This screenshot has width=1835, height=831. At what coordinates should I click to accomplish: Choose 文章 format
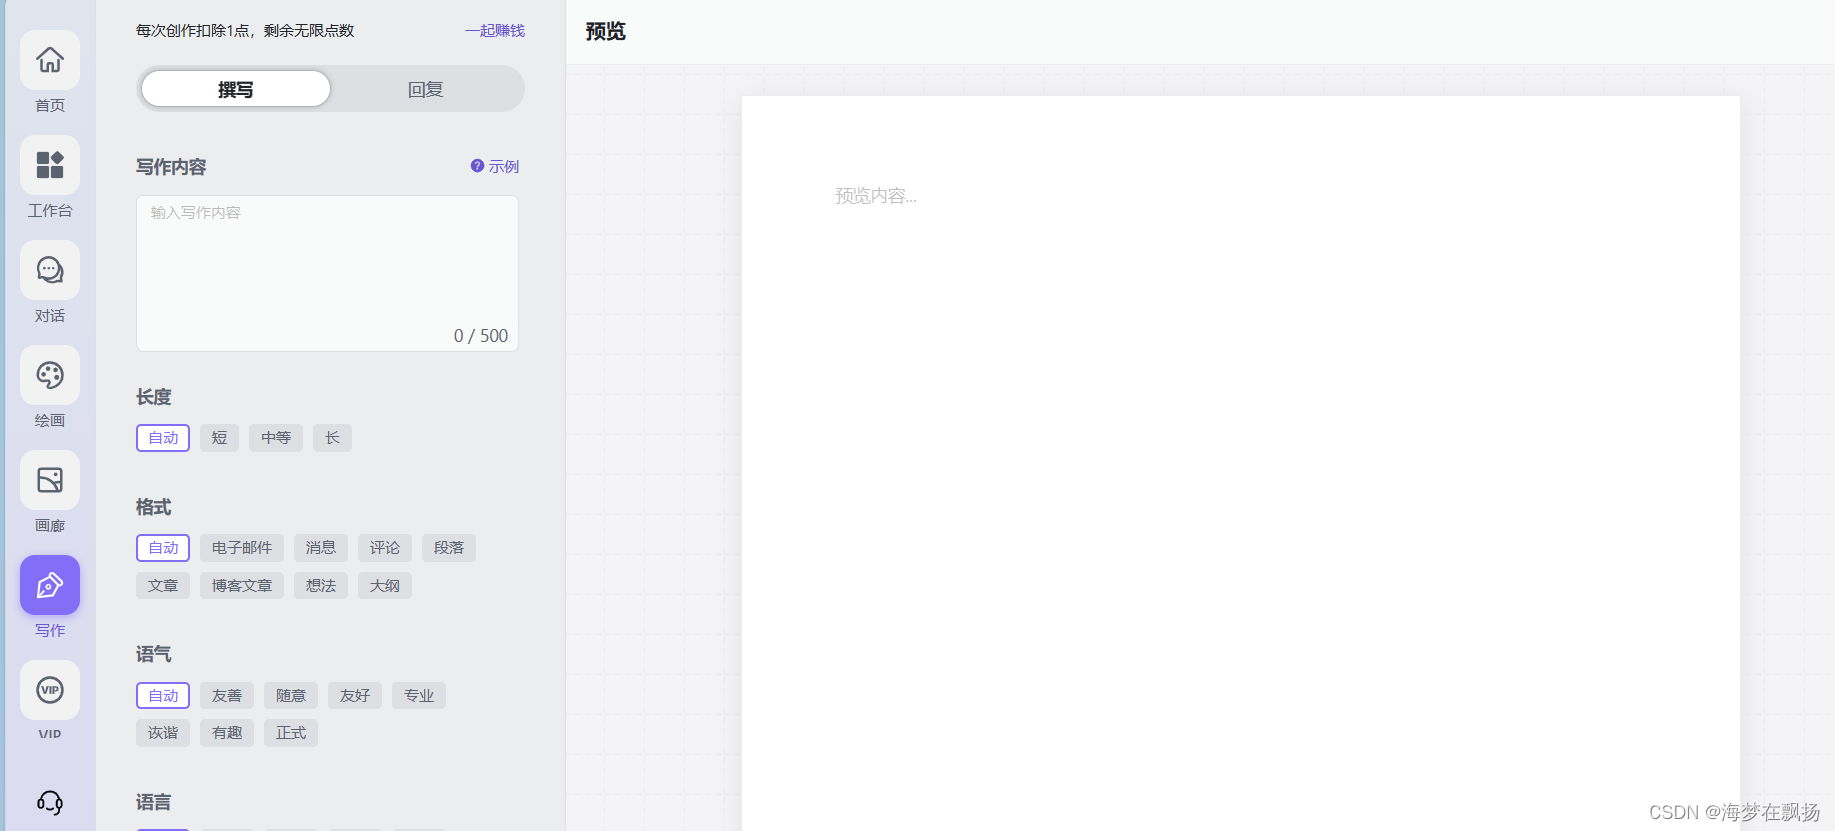[x=163, y=585]
